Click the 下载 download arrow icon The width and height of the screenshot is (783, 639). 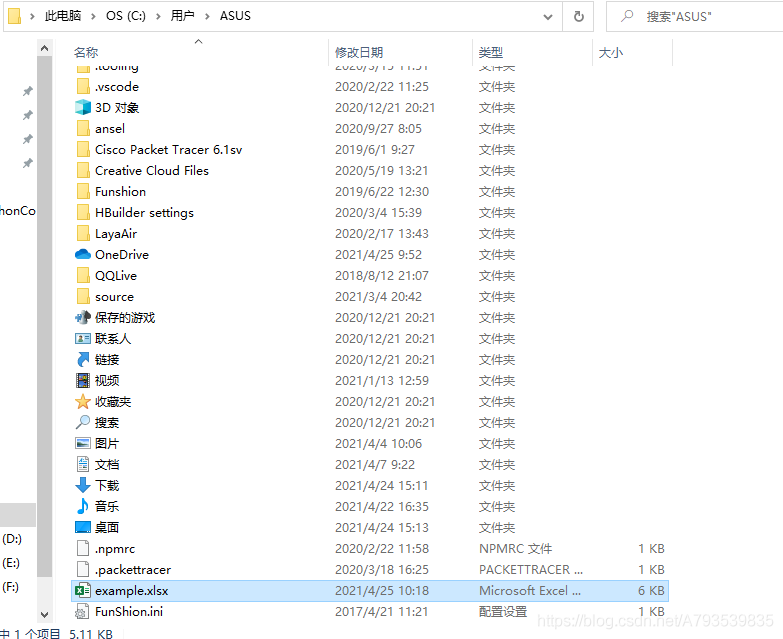82,485
